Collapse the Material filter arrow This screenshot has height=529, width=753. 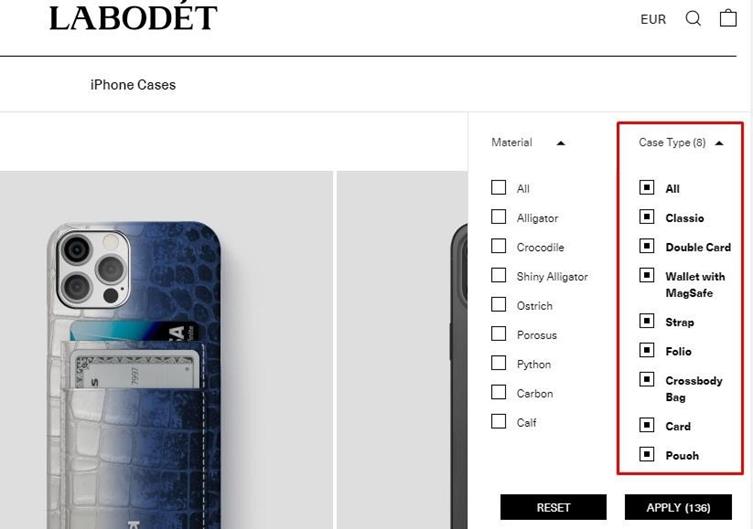click(x=560, y=143)
